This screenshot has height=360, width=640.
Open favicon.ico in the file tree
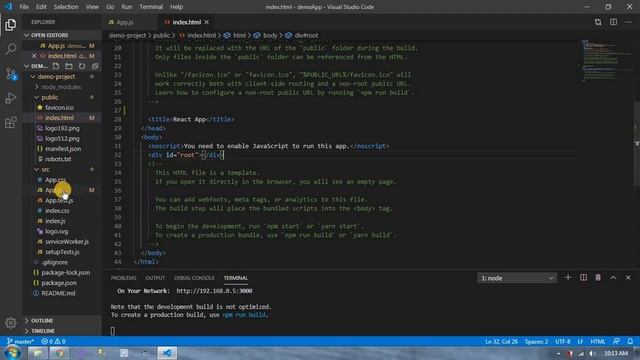pos(60,107)
